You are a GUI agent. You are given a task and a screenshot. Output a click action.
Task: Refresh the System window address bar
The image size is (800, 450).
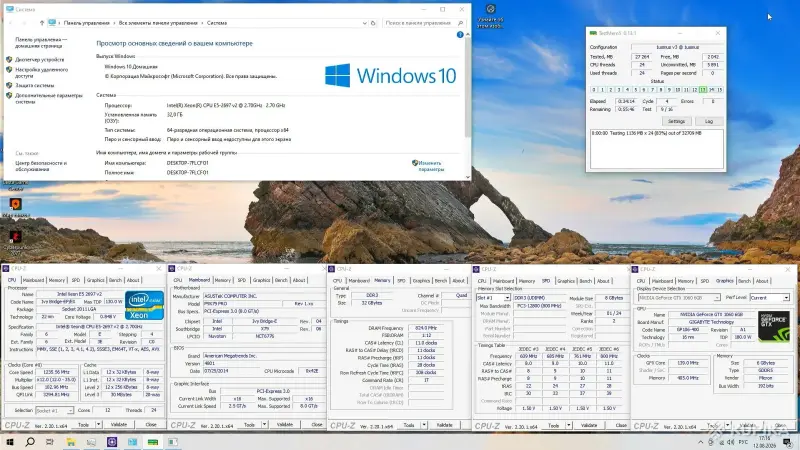click(x=373, y=23)
